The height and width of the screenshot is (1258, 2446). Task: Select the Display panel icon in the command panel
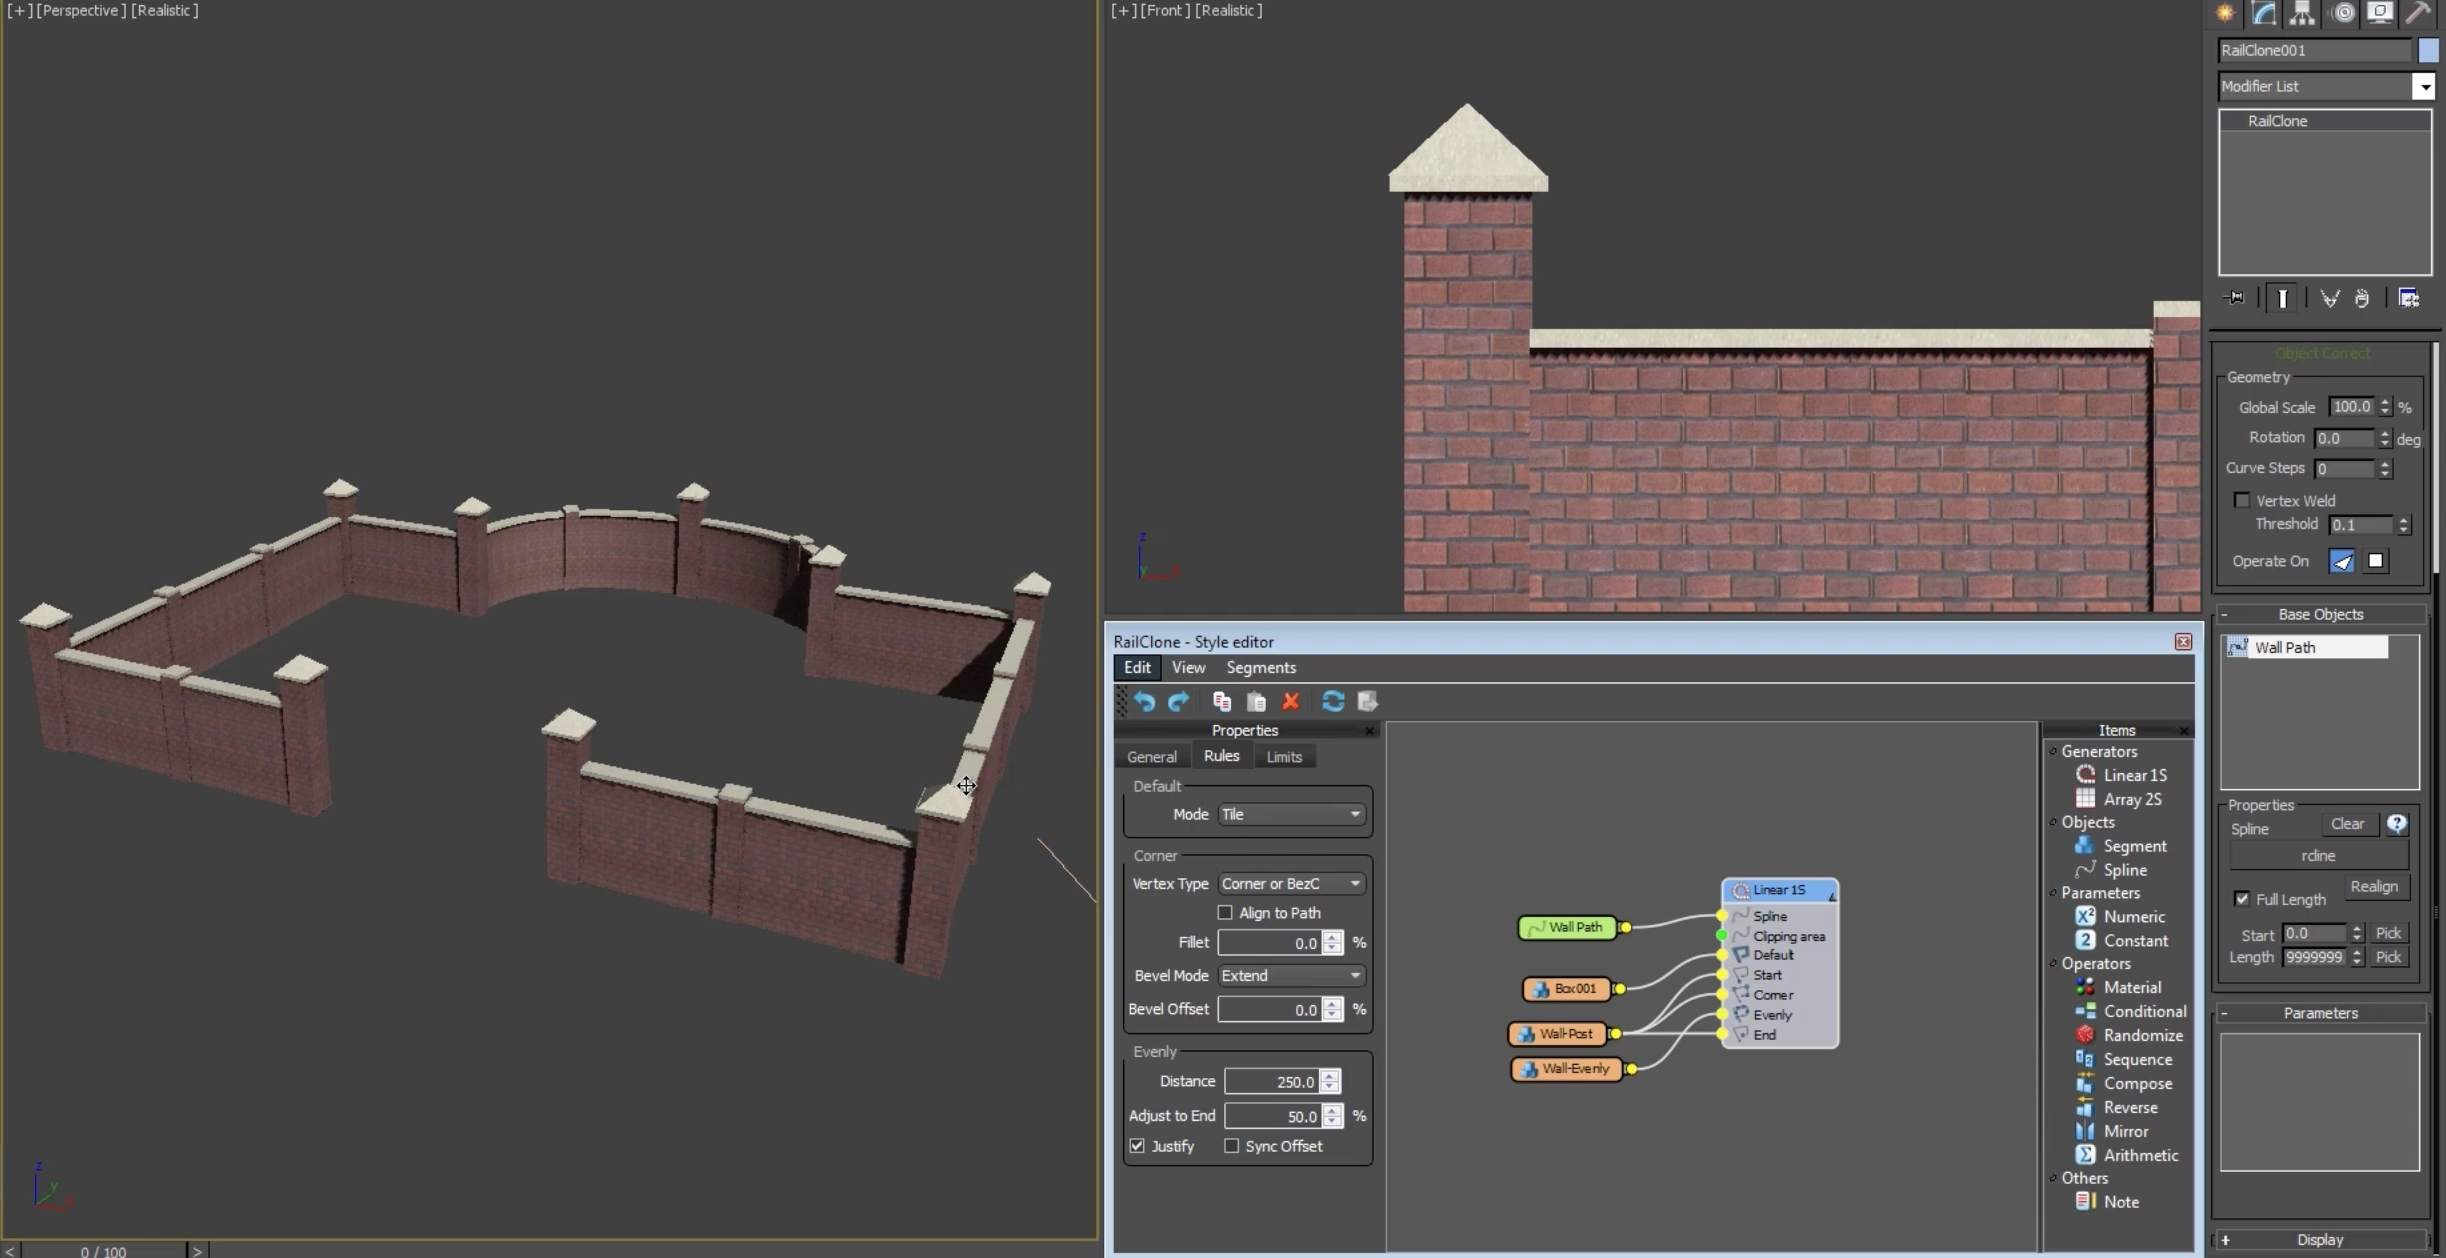coord(2380,13)
